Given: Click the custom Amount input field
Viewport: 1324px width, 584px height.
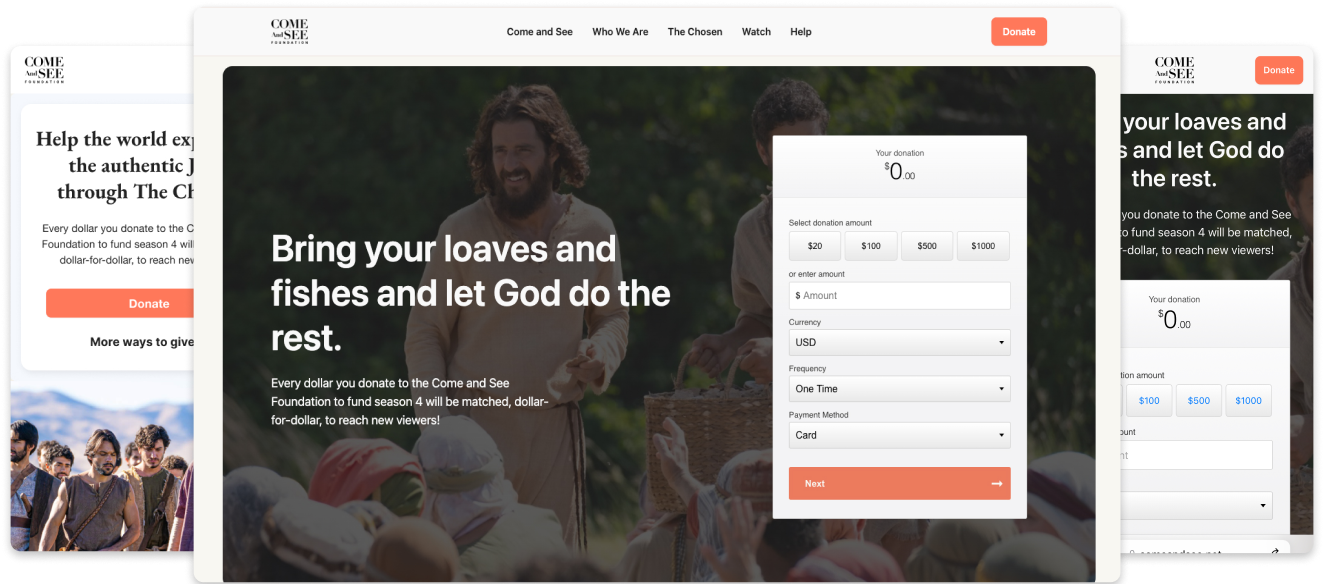Looking at the screenshot, I should pos(899,296).
